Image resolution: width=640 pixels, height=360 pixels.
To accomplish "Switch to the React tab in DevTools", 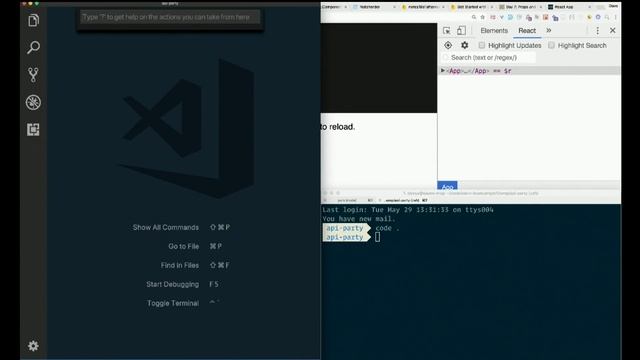I will click(527, 31).
